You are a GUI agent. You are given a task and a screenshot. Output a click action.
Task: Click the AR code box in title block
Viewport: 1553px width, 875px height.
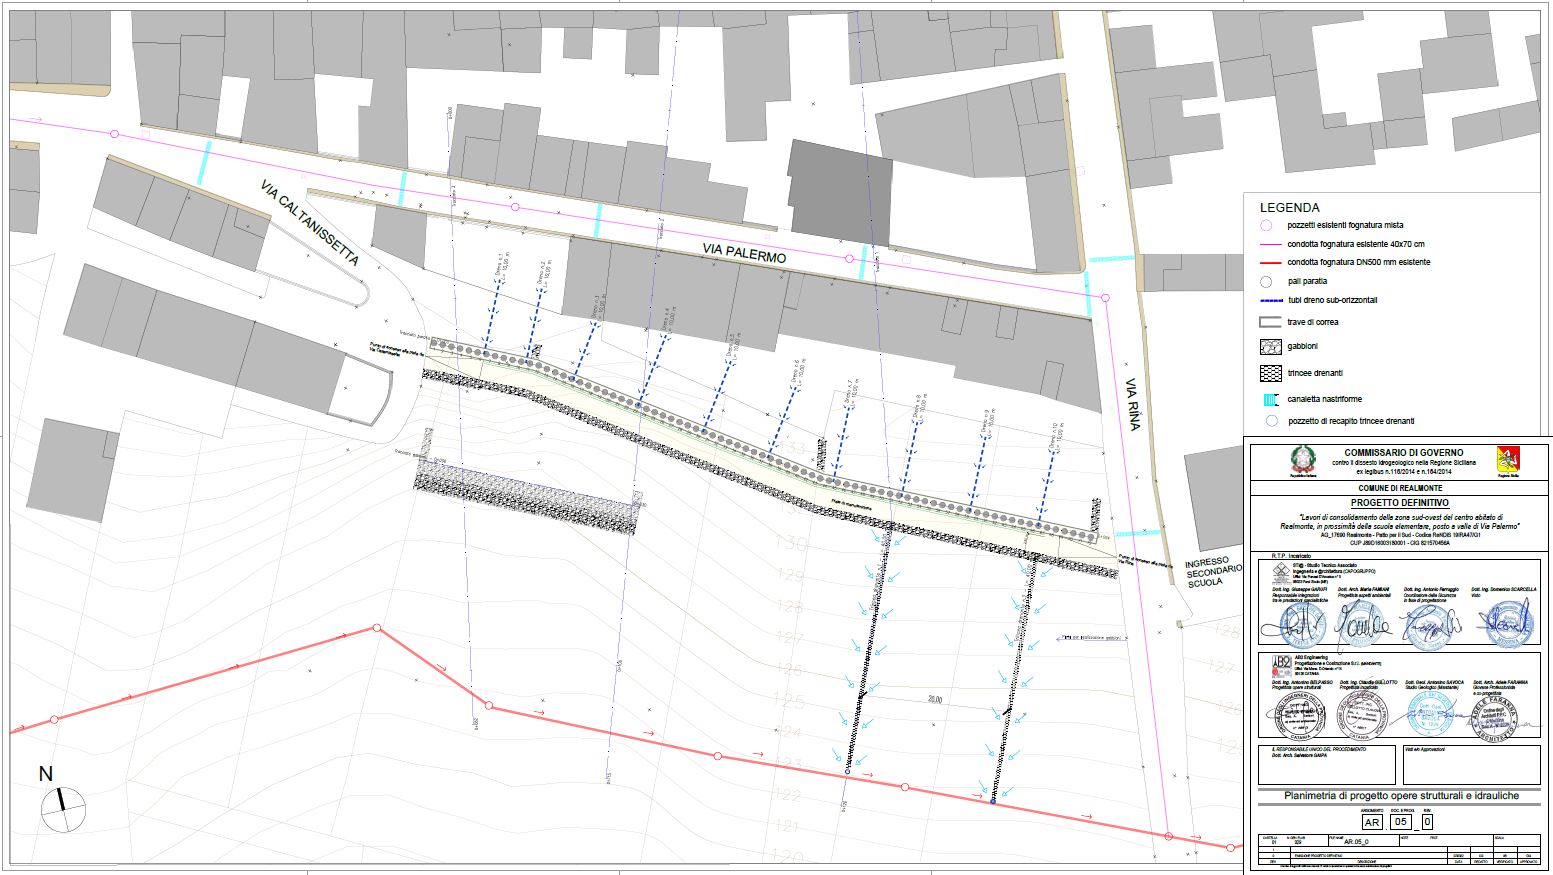(x=1372, y=822)
